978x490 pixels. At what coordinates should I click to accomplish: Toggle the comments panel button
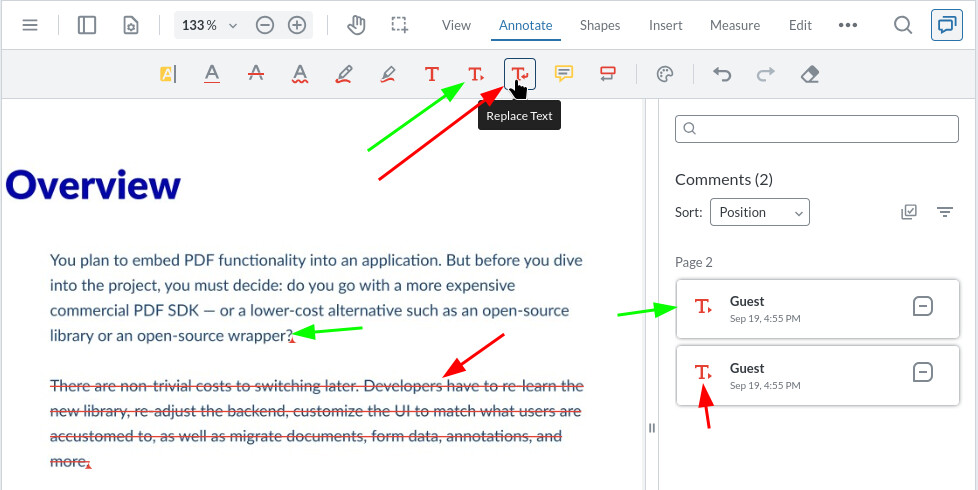[x=945, y=25]
